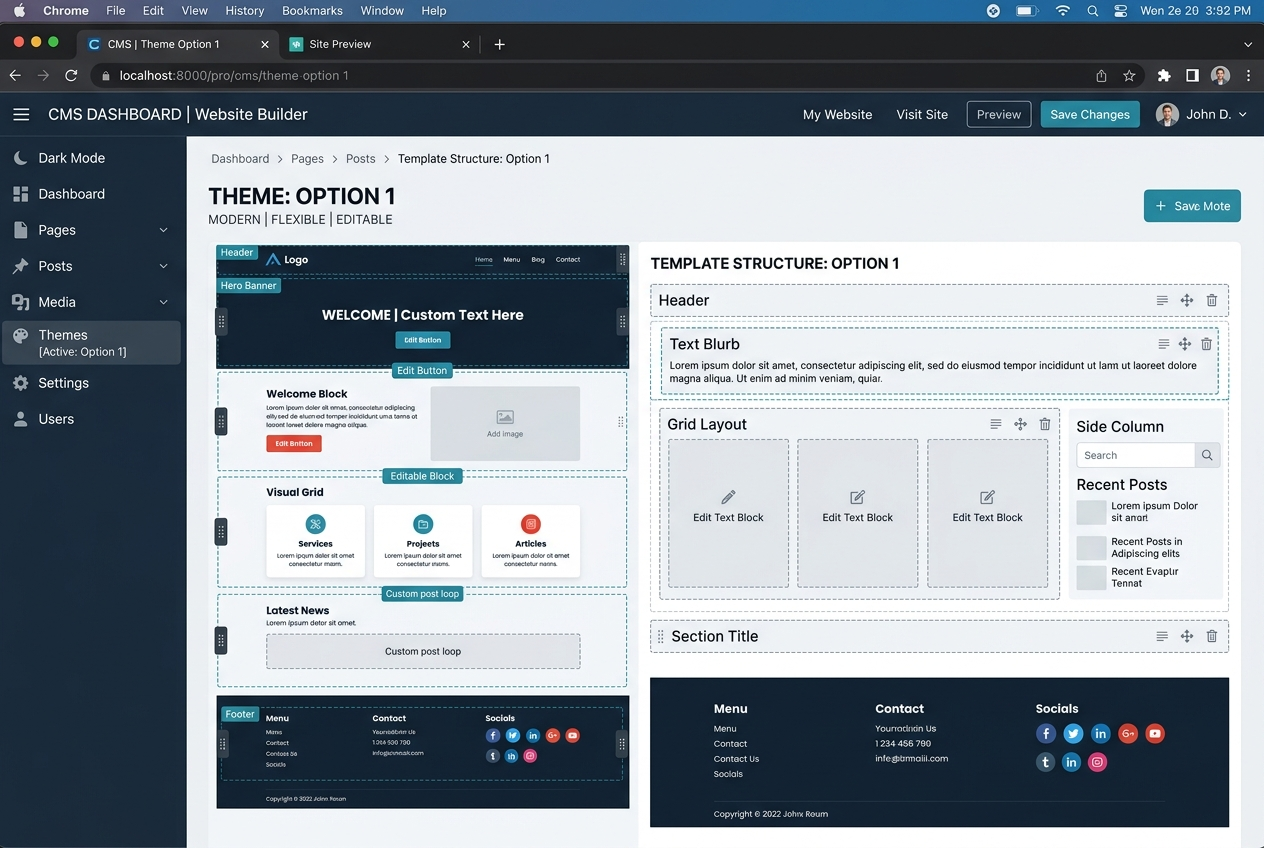Reload the page in Chrome
Image resolution: width=1264 pixels, height=848 pixels.
point(71,76)
